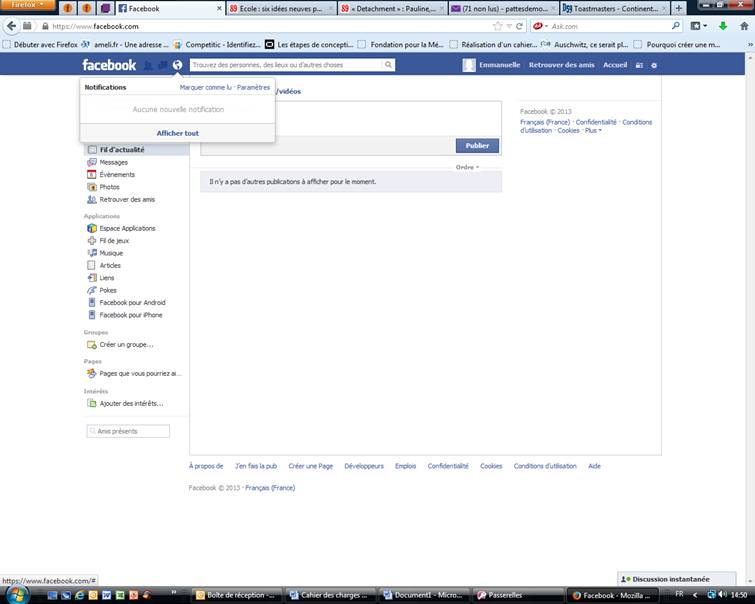The height and width of the screenshot is (604, 755).
Task: Open Débuter avec Firefox bookmark
Action: [40, 45]
